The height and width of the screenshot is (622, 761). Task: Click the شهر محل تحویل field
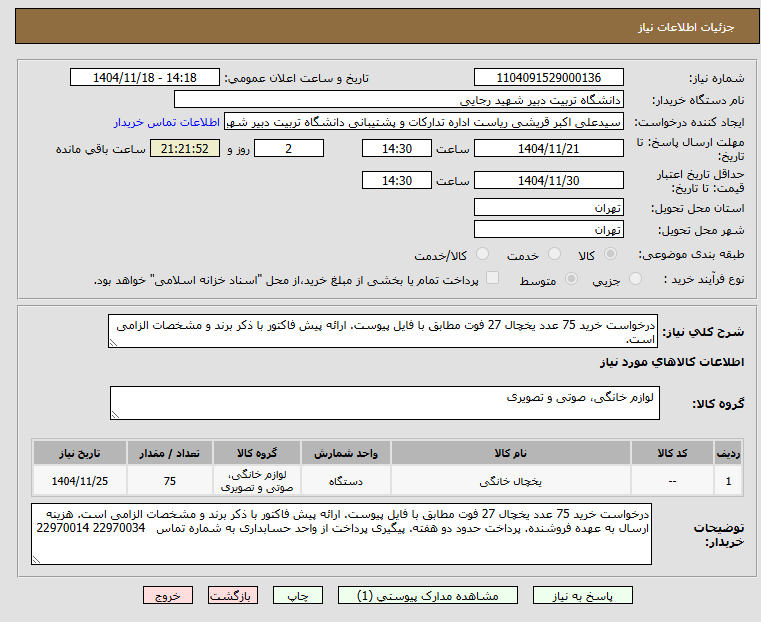(548, 229)
